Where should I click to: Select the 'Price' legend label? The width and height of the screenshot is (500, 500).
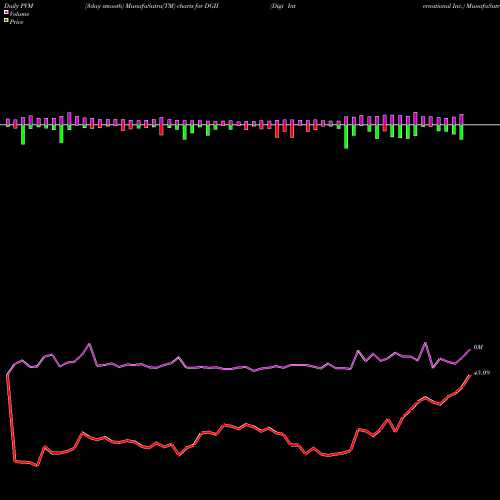tap(16, 22)
